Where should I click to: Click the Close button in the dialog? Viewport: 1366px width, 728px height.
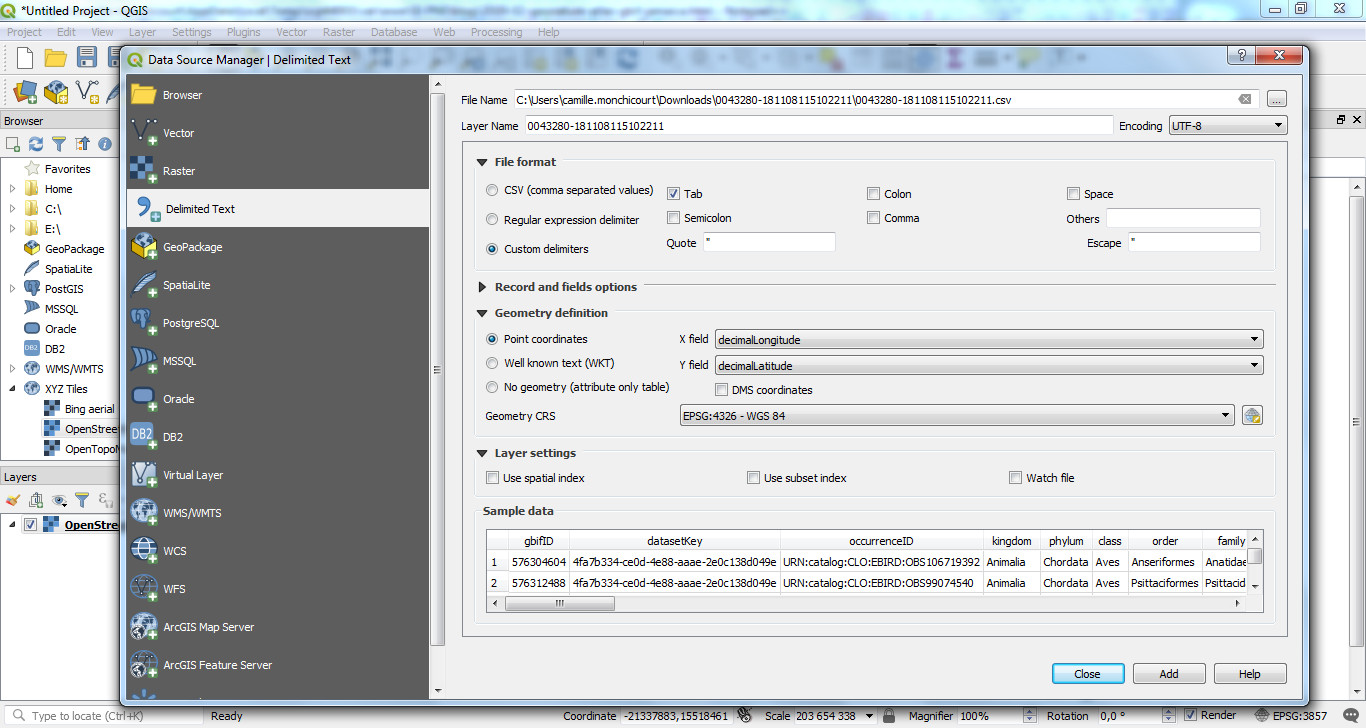[x=1088, y=674]
